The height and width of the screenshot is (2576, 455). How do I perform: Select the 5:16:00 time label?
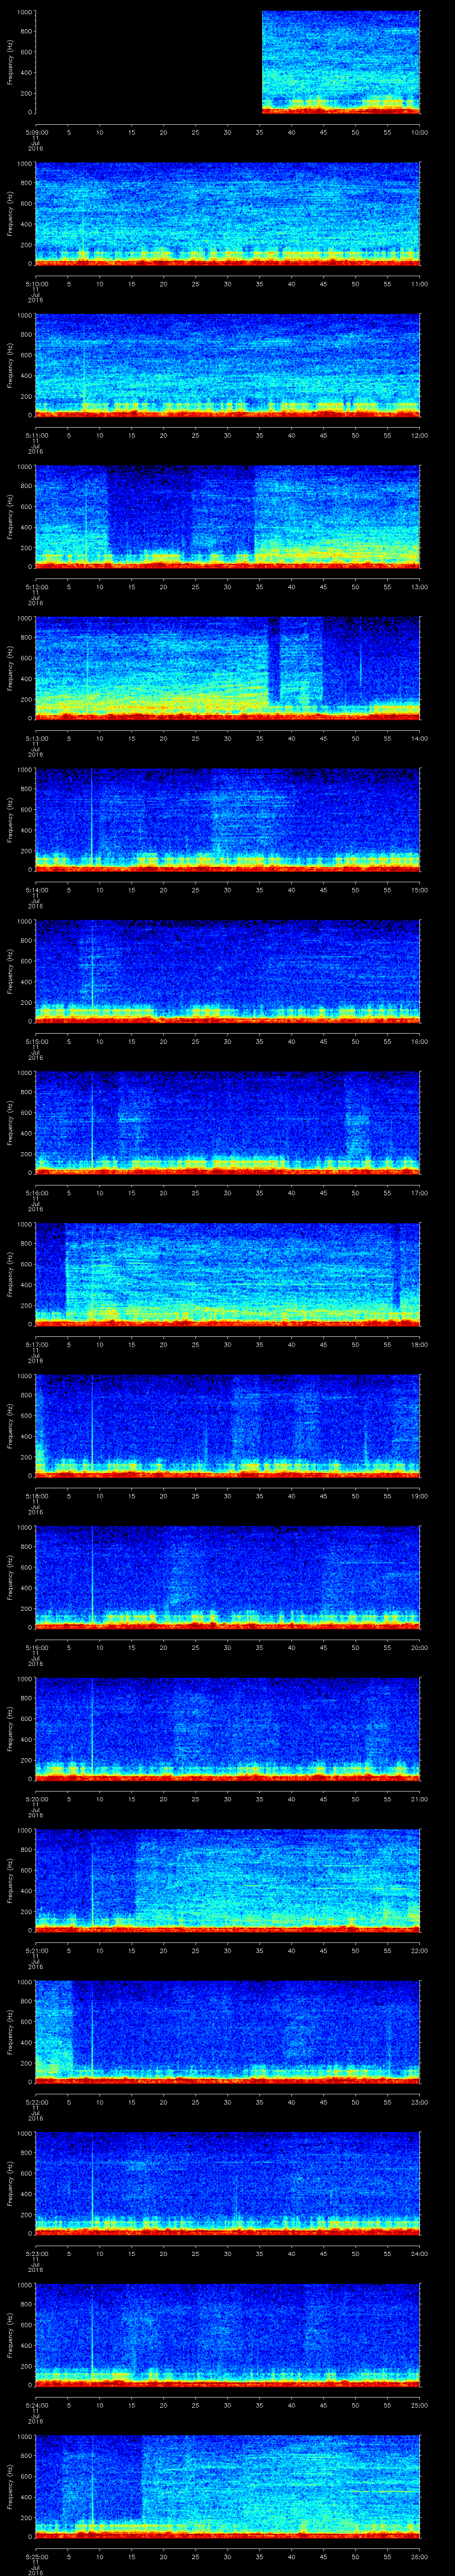[36, 1193]
